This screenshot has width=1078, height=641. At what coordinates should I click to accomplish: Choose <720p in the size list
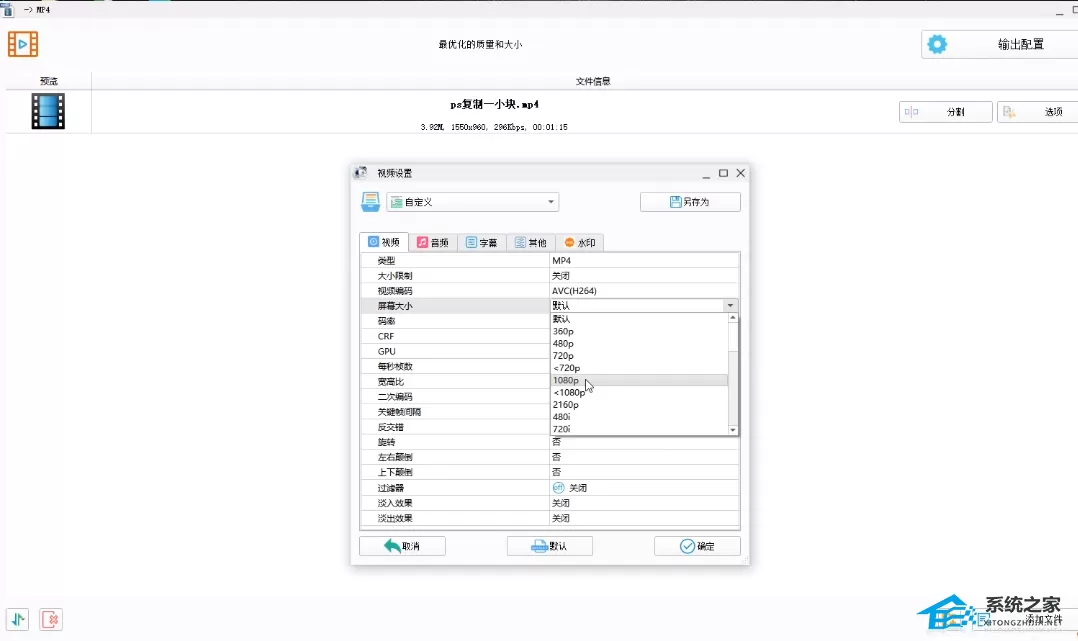566,368
